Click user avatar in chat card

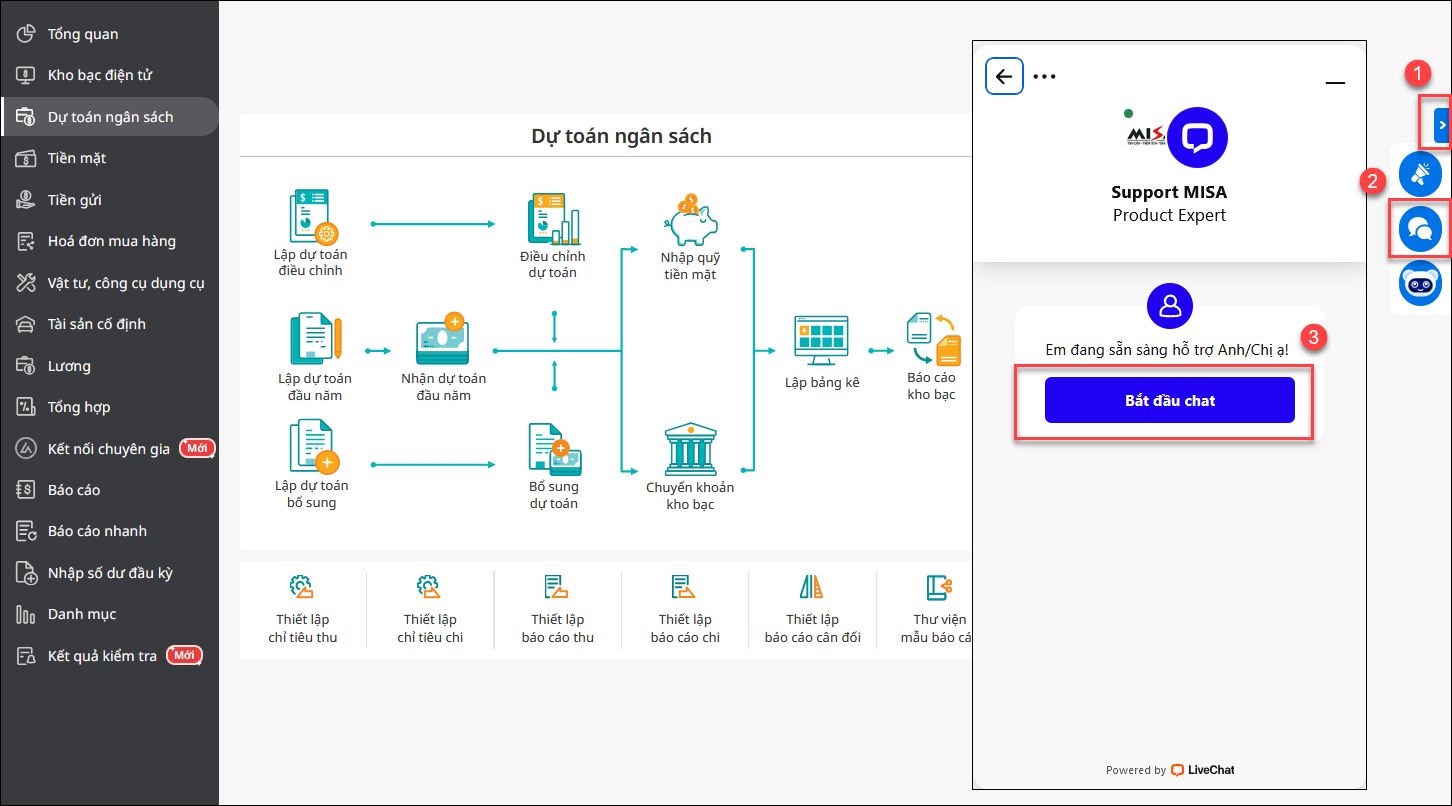coord(1170,306)
